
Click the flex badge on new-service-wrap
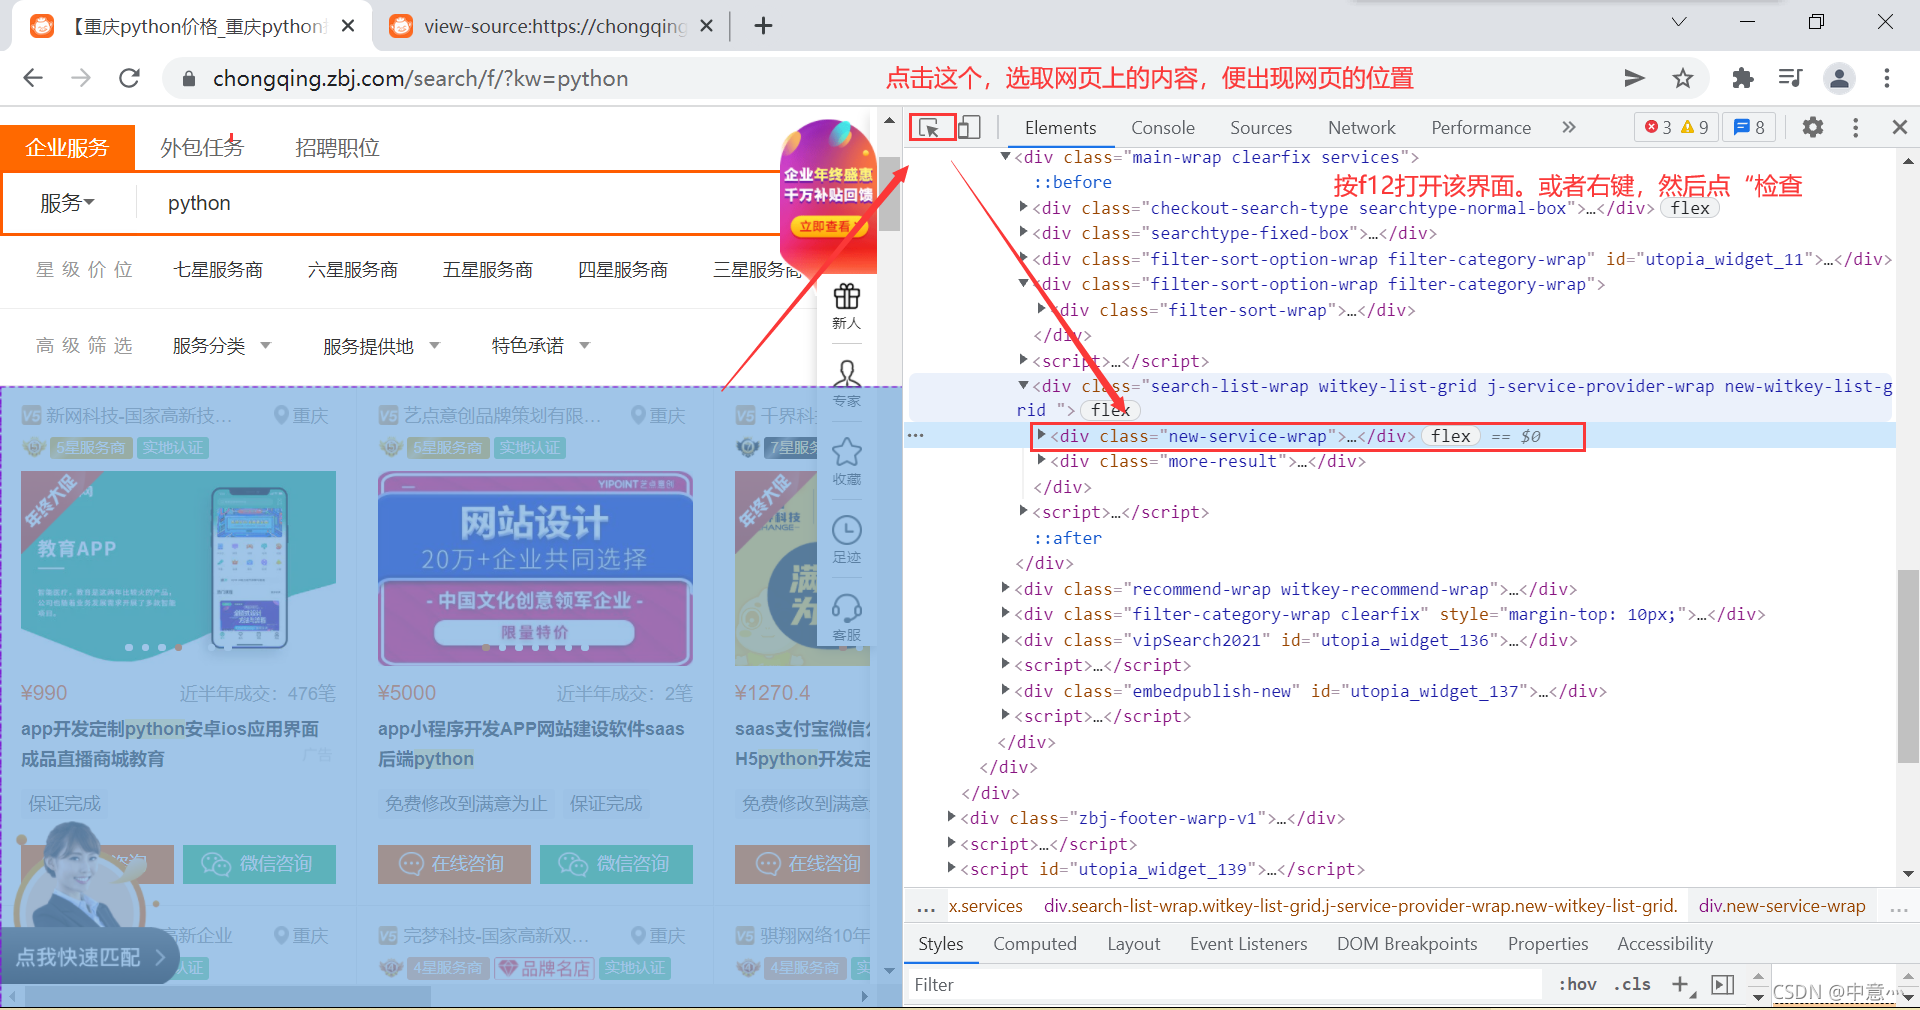tap(1450, 436)
